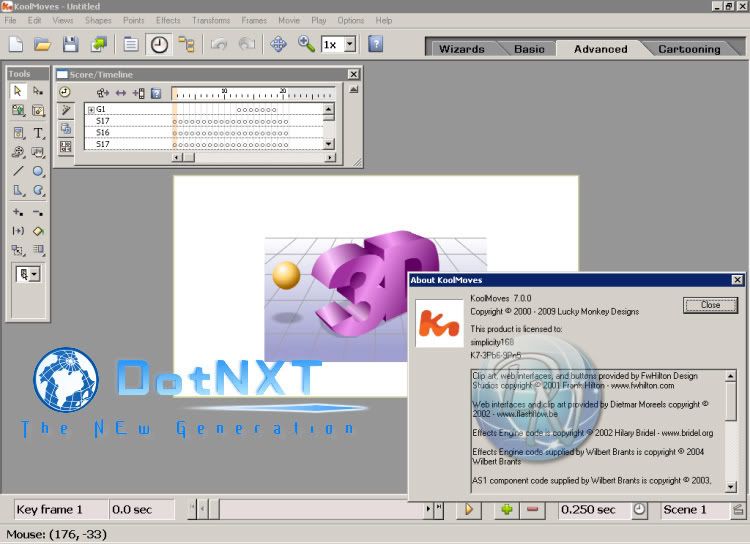Select the Text tool

point(39,132)
